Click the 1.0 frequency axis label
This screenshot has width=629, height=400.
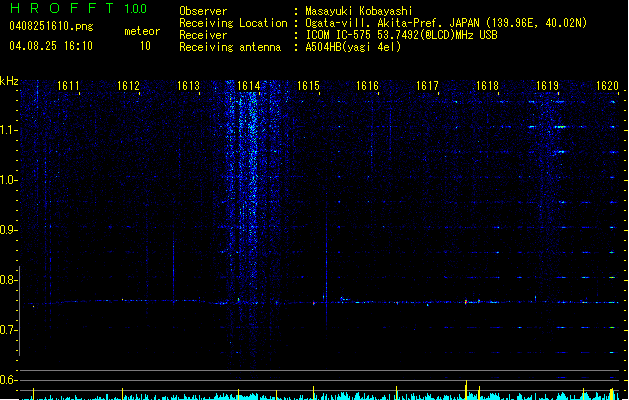(9, 180)
